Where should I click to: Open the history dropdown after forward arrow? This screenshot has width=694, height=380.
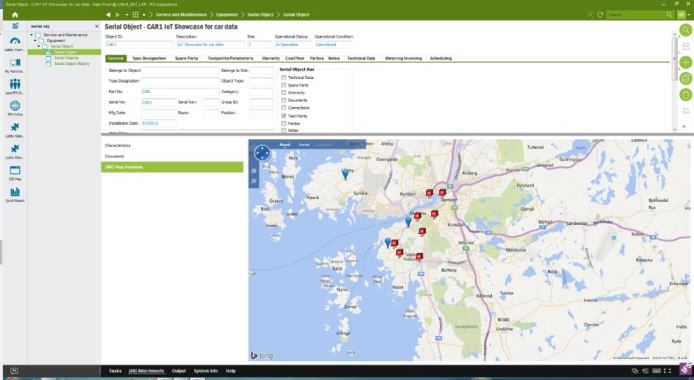point(127,15)
